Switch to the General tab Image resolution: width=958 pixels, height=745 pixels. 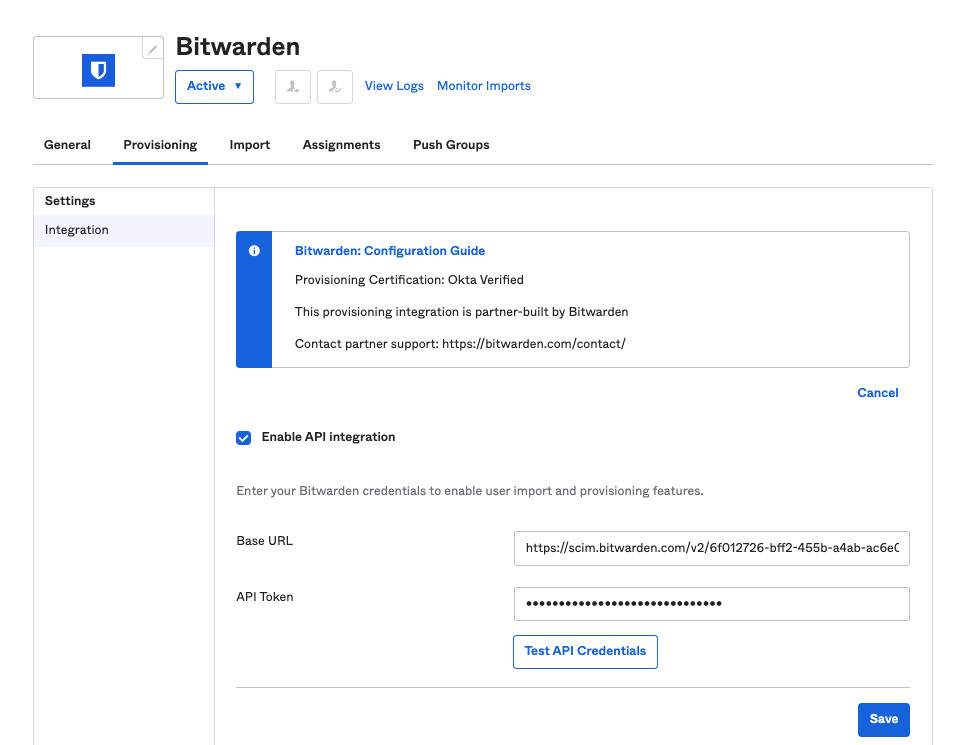coord(67,145)
